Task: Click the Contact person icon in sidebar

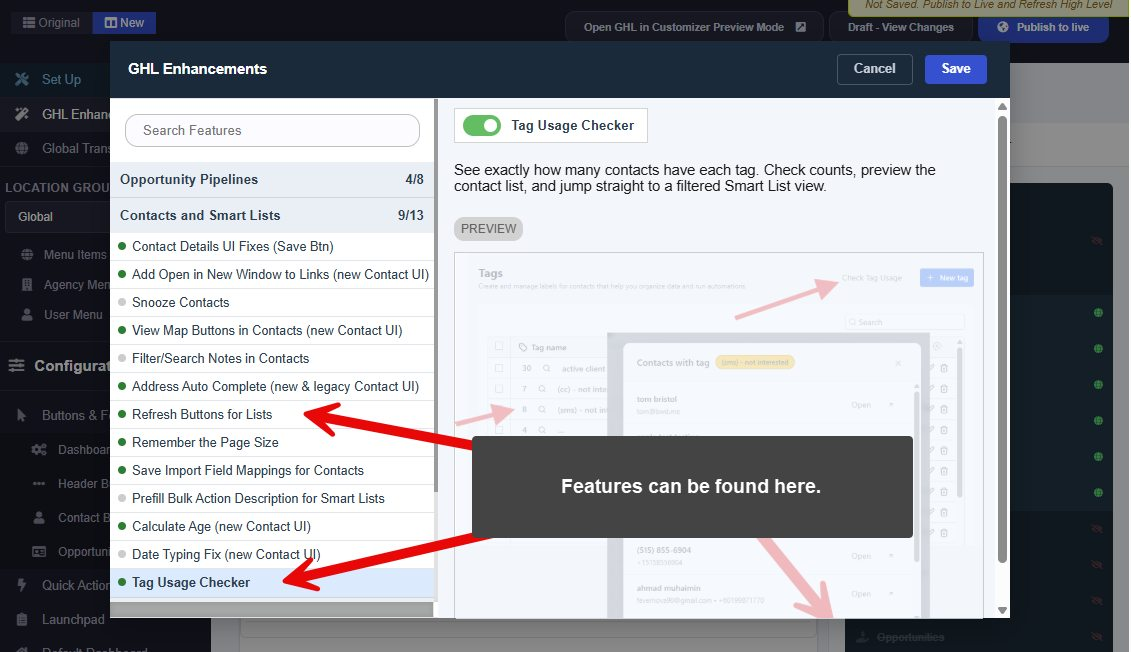Action: tap(39, 518)
